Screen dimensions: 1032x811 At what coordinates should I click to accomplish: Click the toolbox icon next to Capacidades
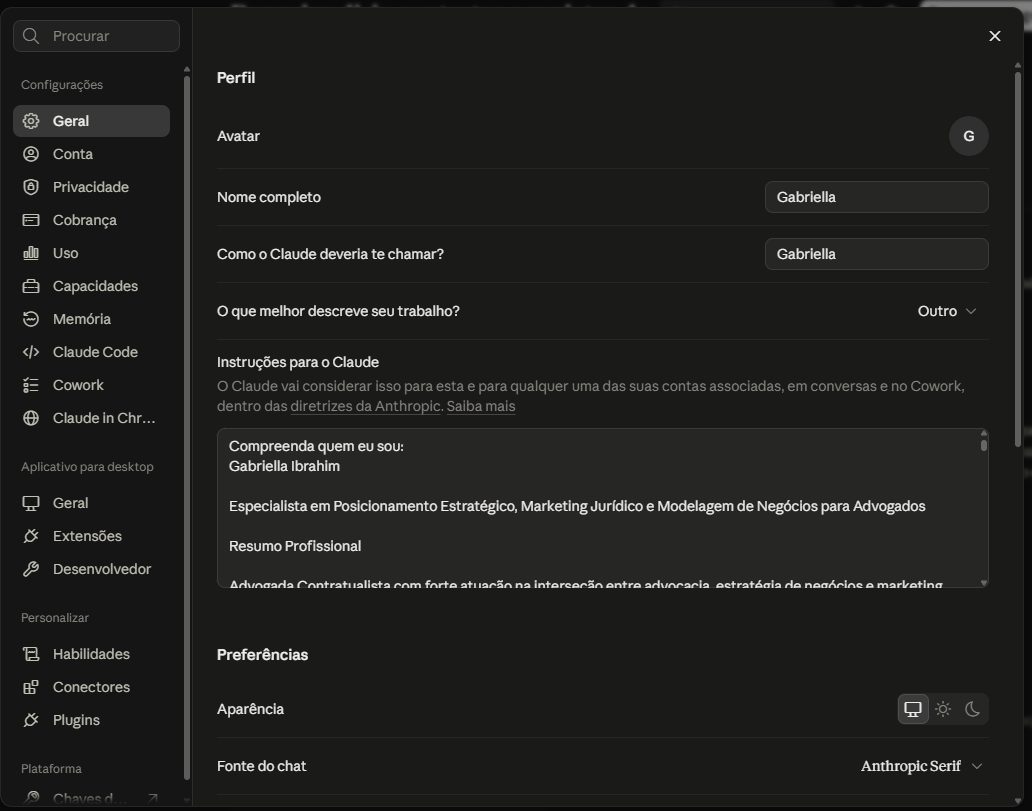point(31,286)
